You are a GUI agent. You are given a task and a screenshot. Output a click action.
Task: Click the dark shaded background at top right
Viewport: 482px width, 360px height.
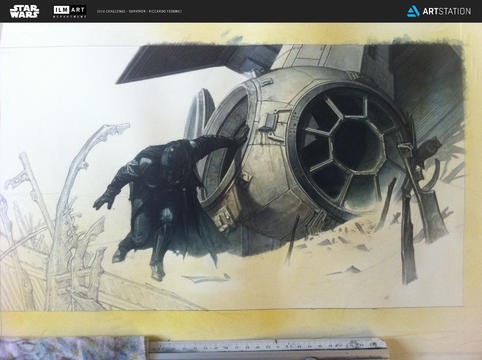(430, 77)
